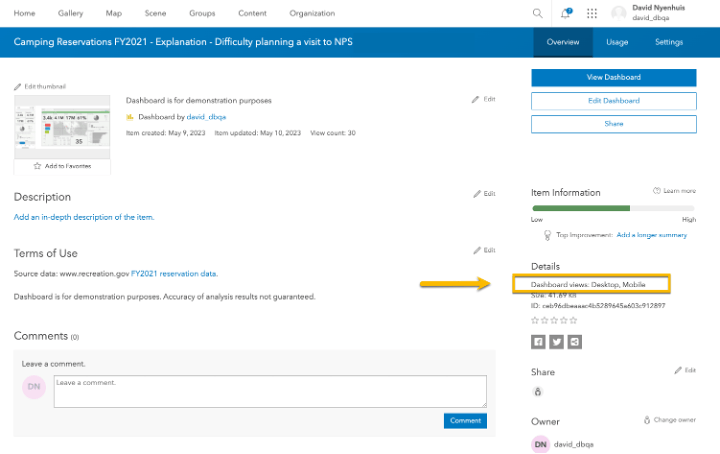Click 'Item created: May 9, 2023' text
720x454 pixels.
click(x=166, y=133)
